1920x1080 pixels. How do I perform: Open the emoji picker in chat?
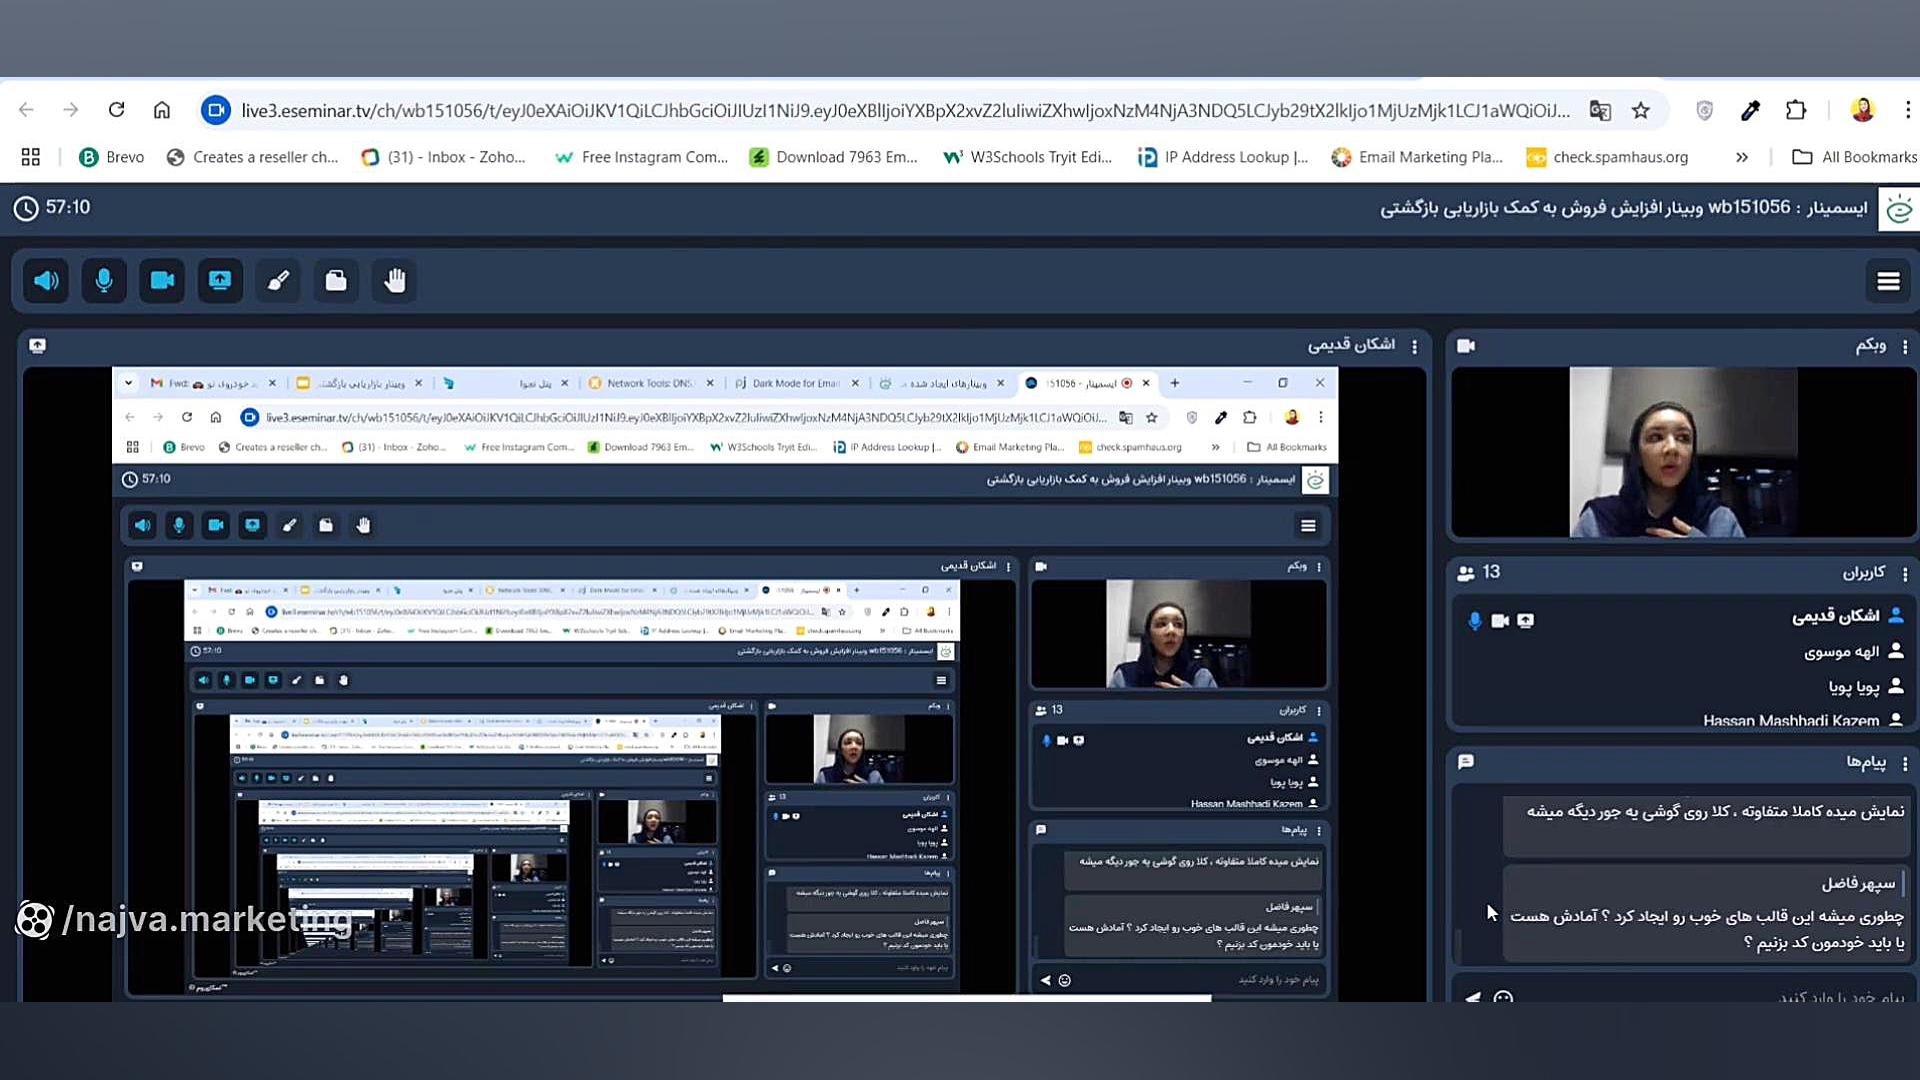coord(1503,997)
